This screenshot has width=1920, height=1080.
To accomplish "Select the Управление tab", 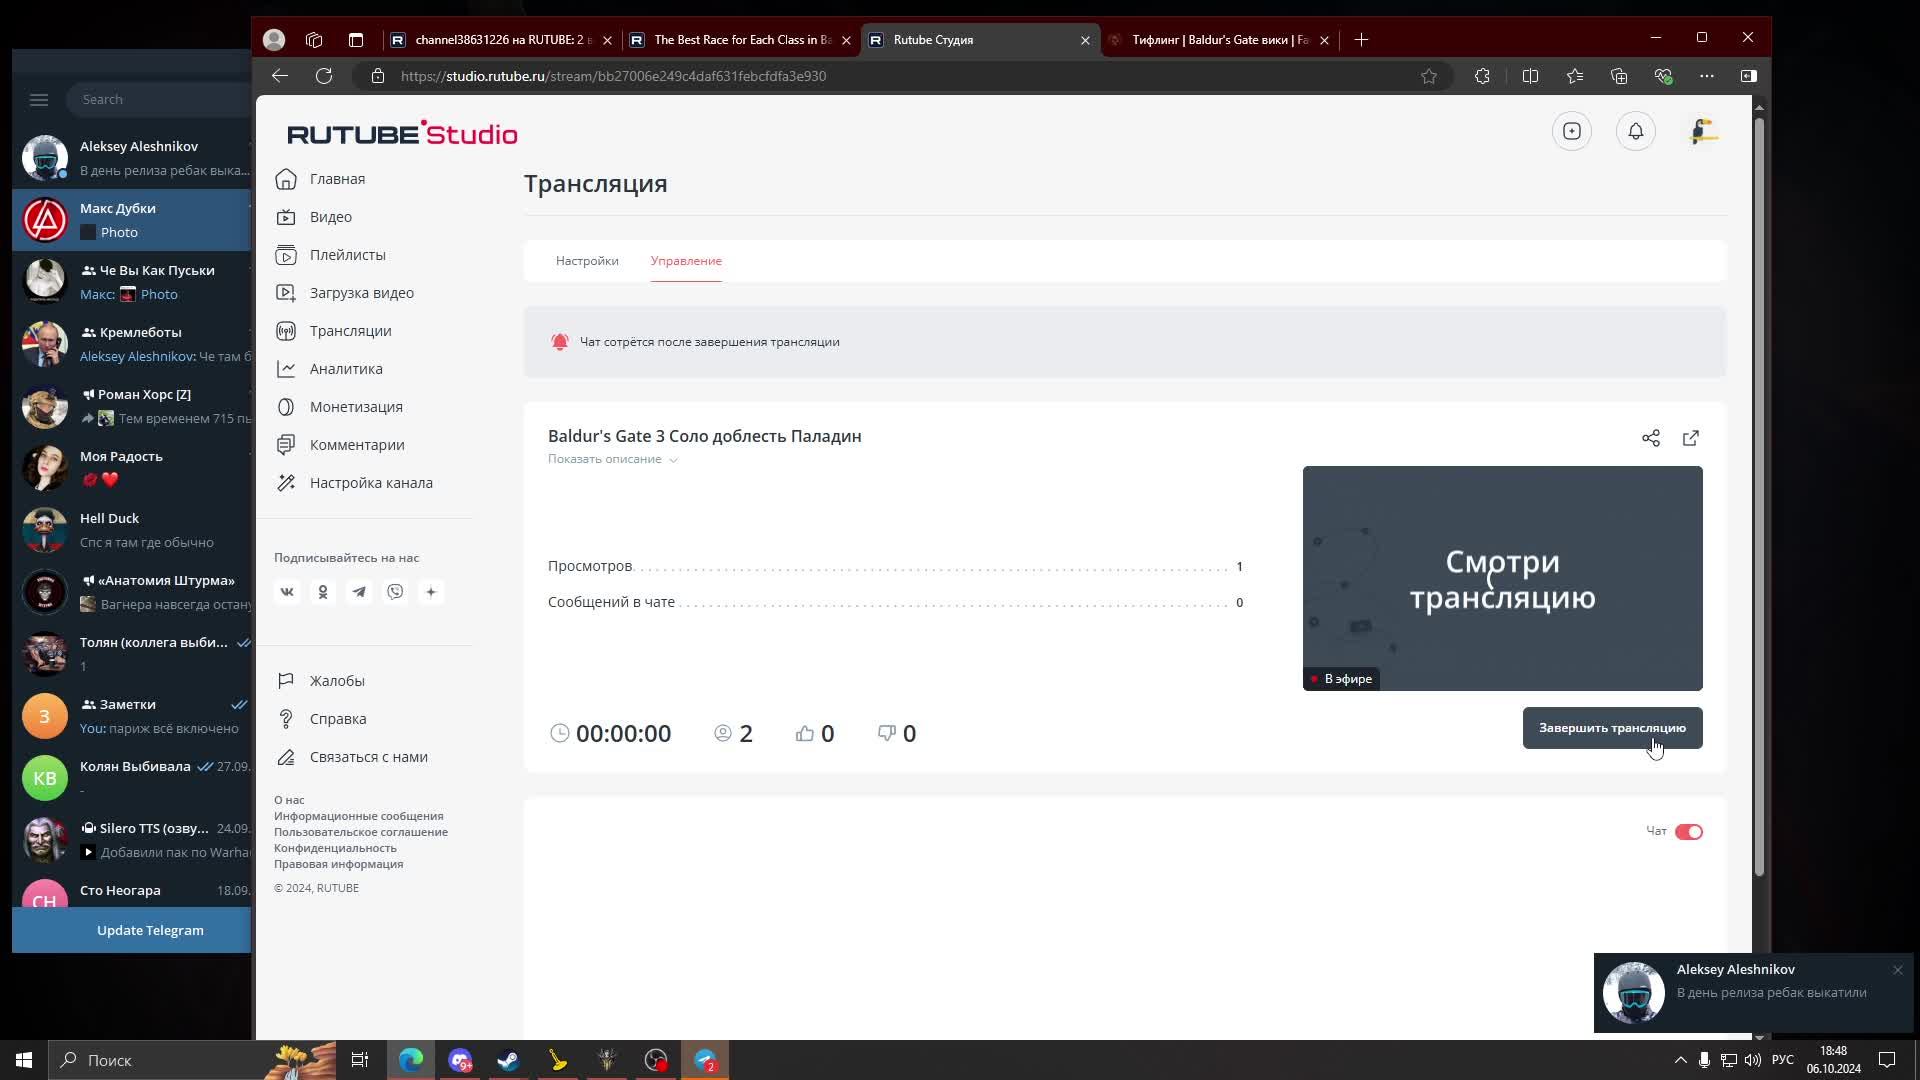I will click(686, 261).
